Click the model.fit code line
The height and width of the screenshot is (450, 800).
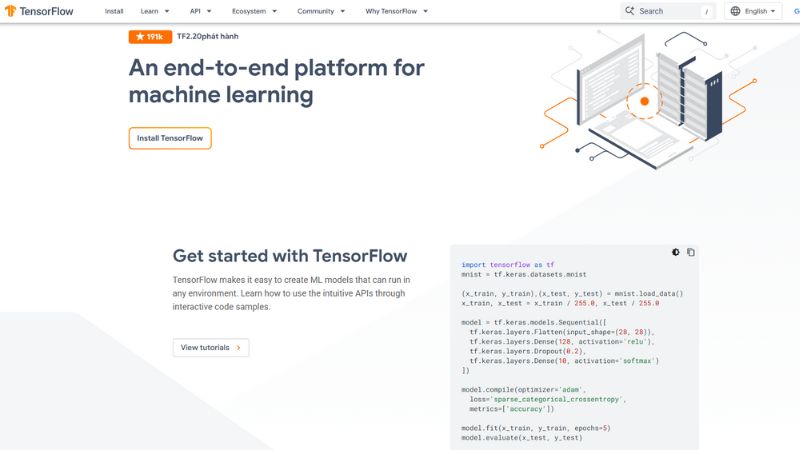(x=536, y=428)
